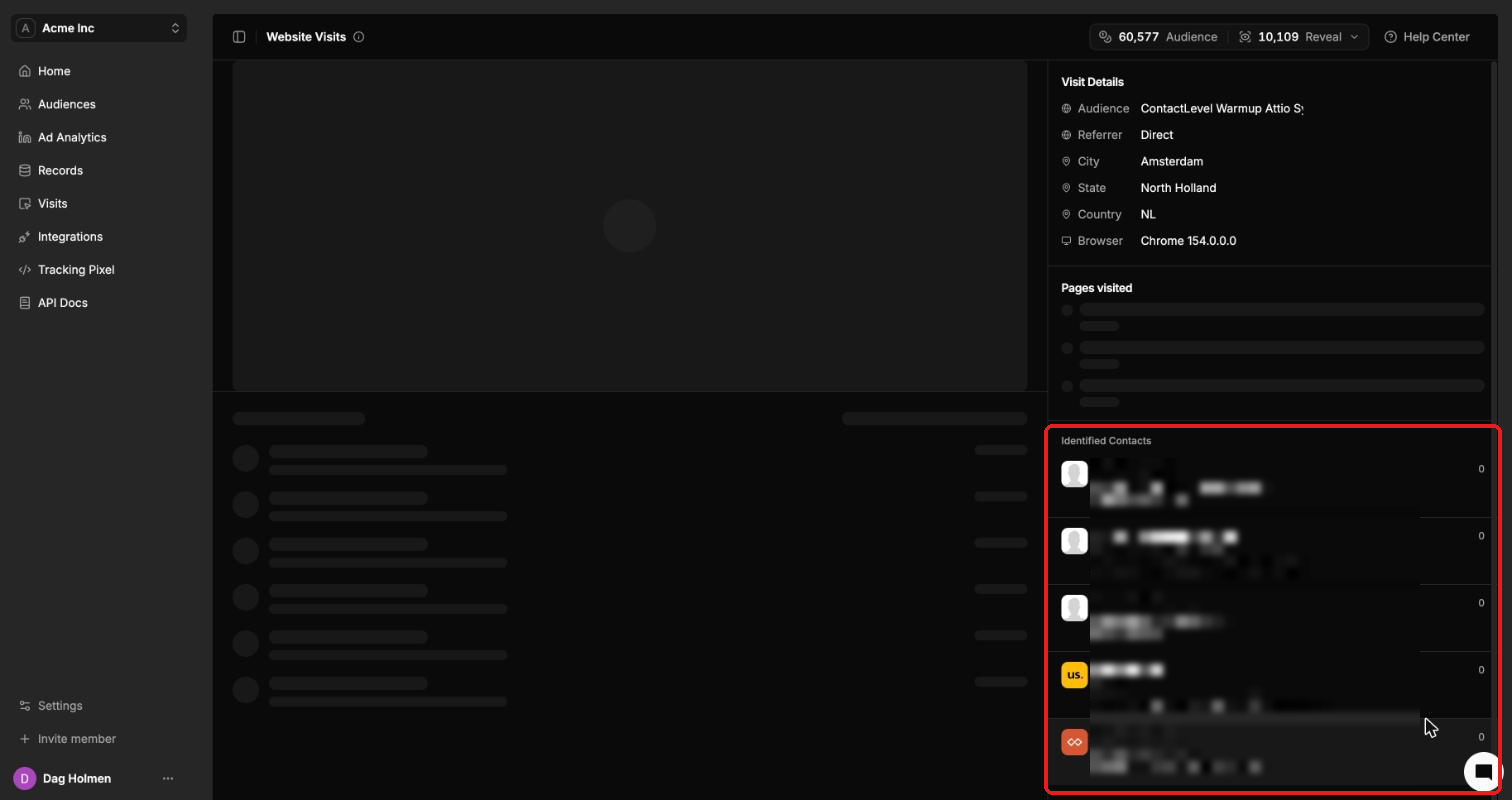Click the Referrer value Direct
The width and height of the screenshot is (1512, 800).
[1157, 135]
